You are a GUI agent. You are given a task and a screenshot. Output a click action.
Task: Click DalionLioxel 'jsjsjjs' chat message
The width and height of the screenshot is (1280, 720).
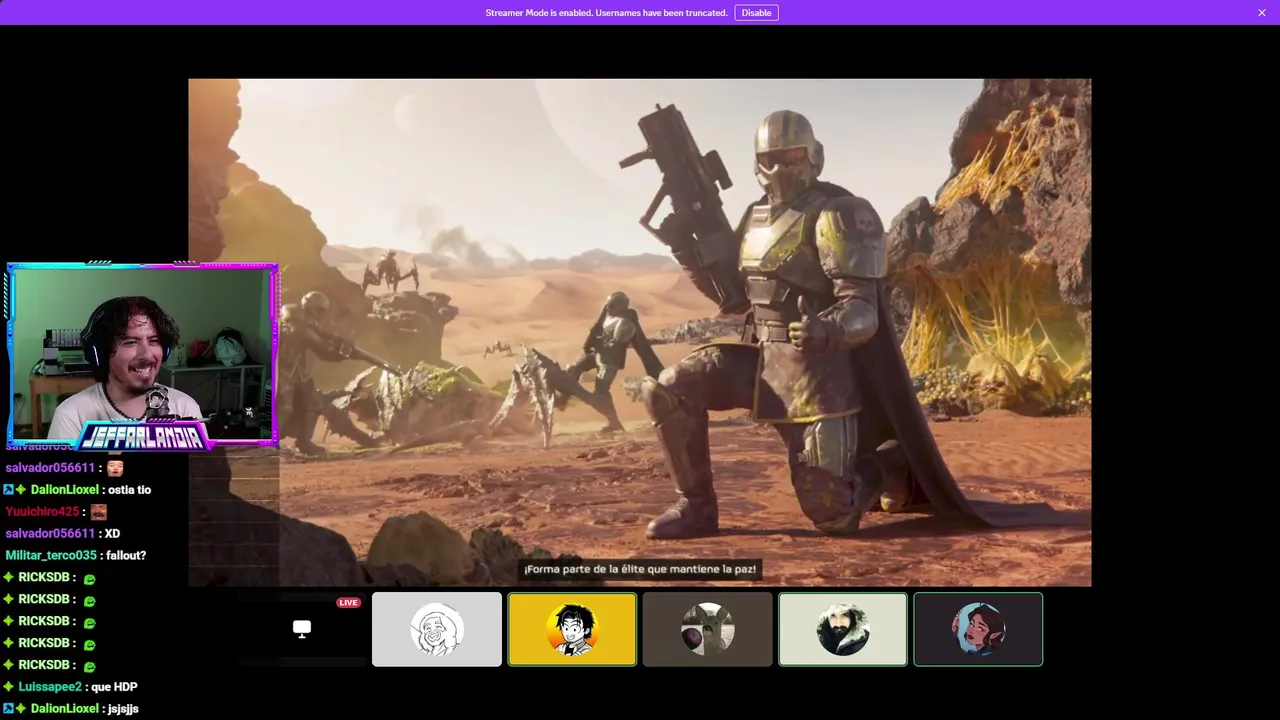(x=70, y=709)
